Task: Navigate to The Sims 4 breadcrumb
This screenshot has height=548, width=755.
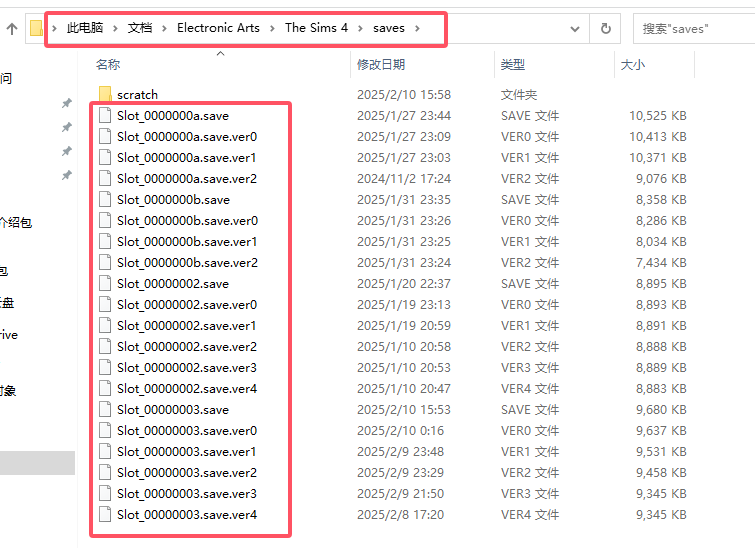Action: coord(316,29)
